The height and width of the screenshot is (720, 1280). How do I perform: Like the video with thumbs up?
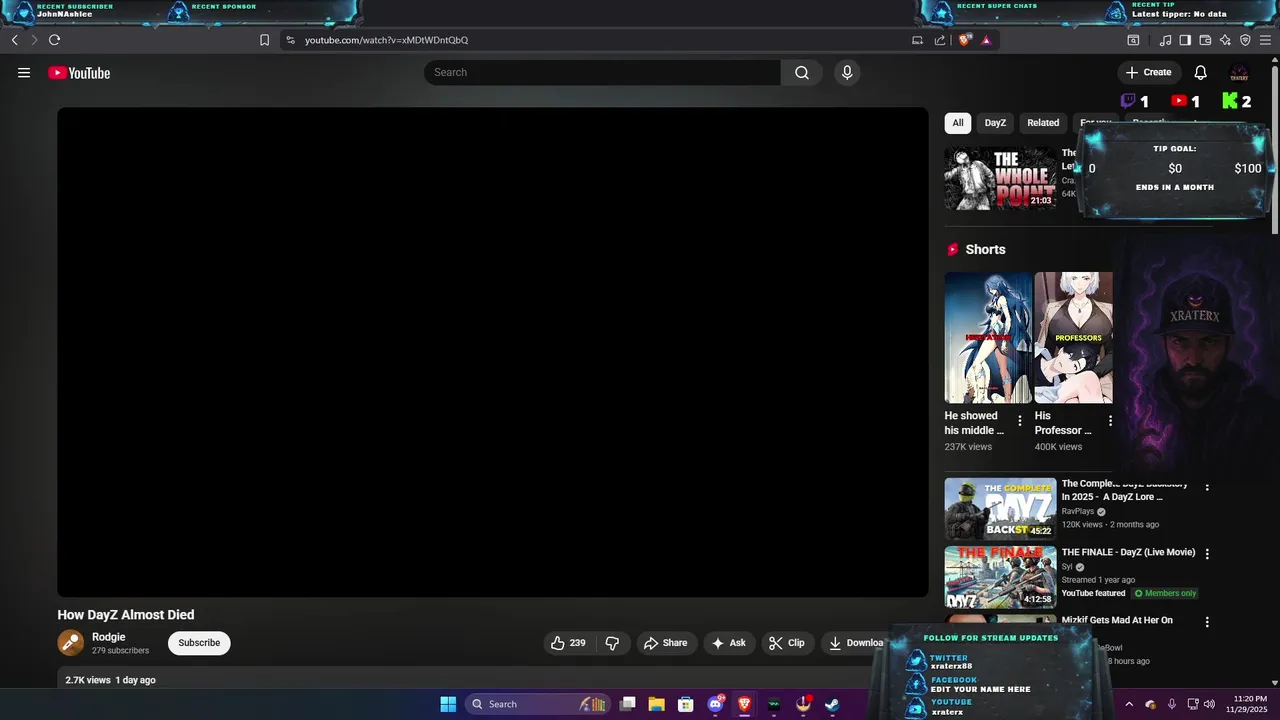(x=568, y=643)
